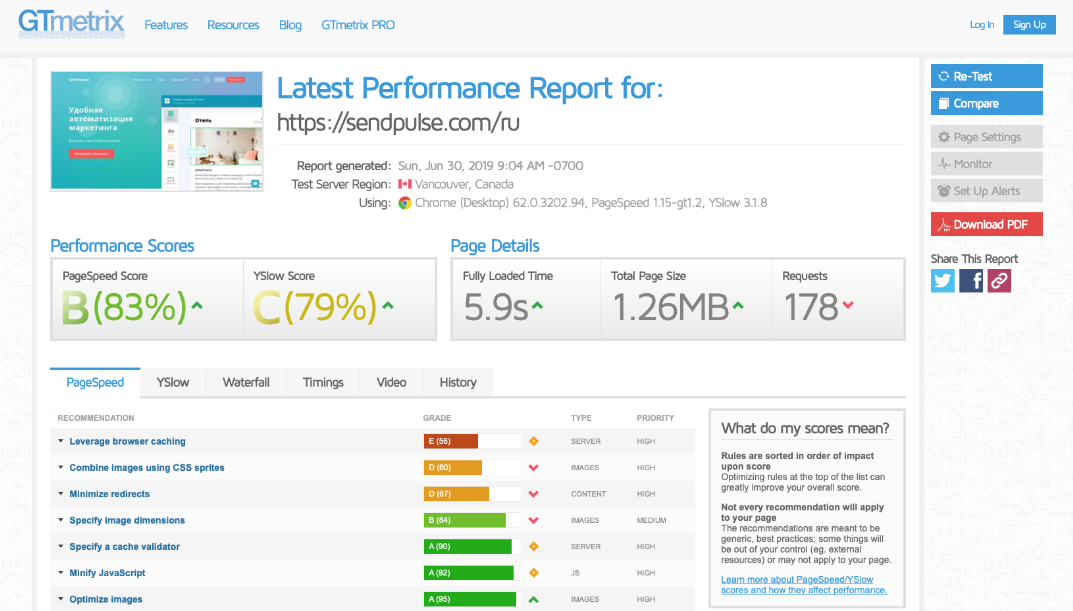
Task: Click the Set Up Alerts button
Action: pyautogui.click(x=986, y=191)
